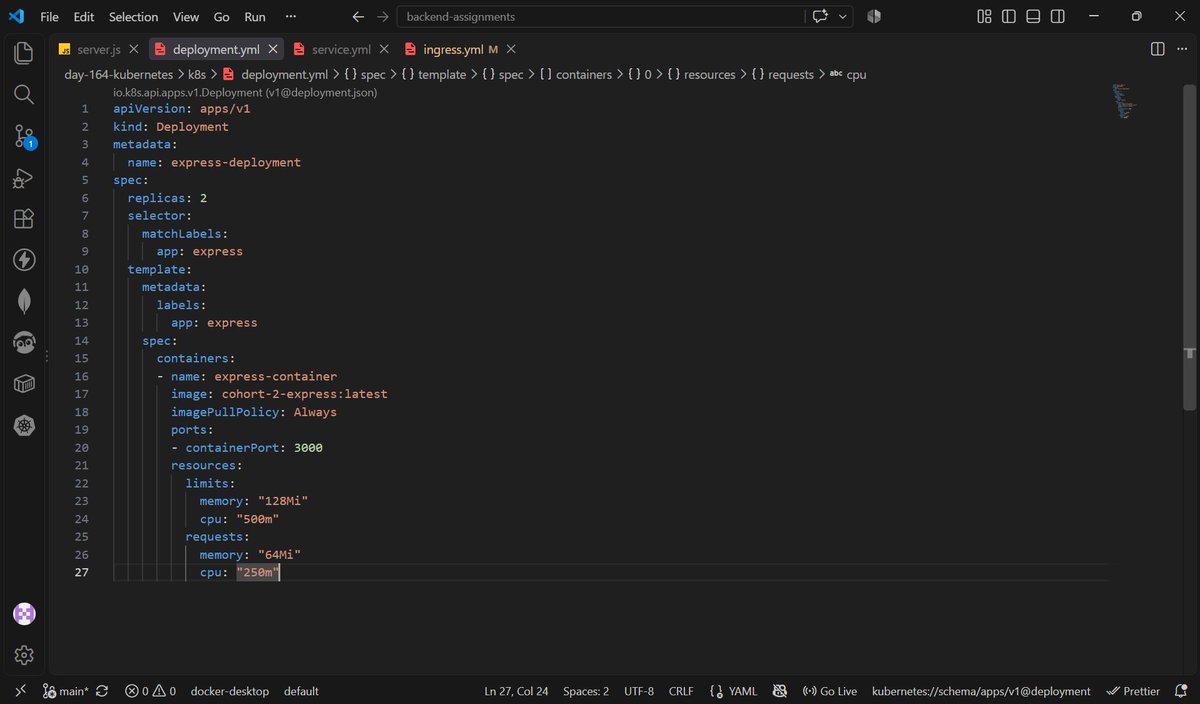Click the cpu breadcrumb symbol
The width and height of the screenshot is (1200, 704).
[x=848, y=74]
